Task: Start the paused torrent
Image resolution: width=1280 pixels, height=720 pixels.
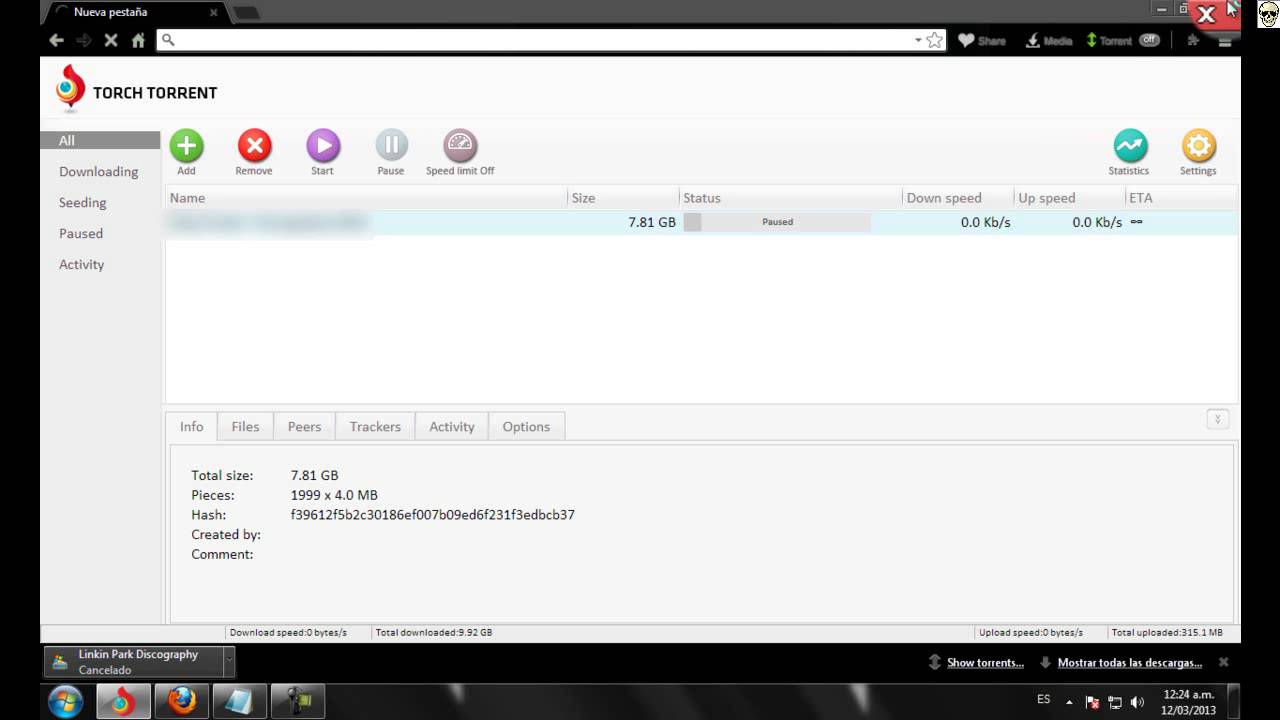Action: coord(323,146)
